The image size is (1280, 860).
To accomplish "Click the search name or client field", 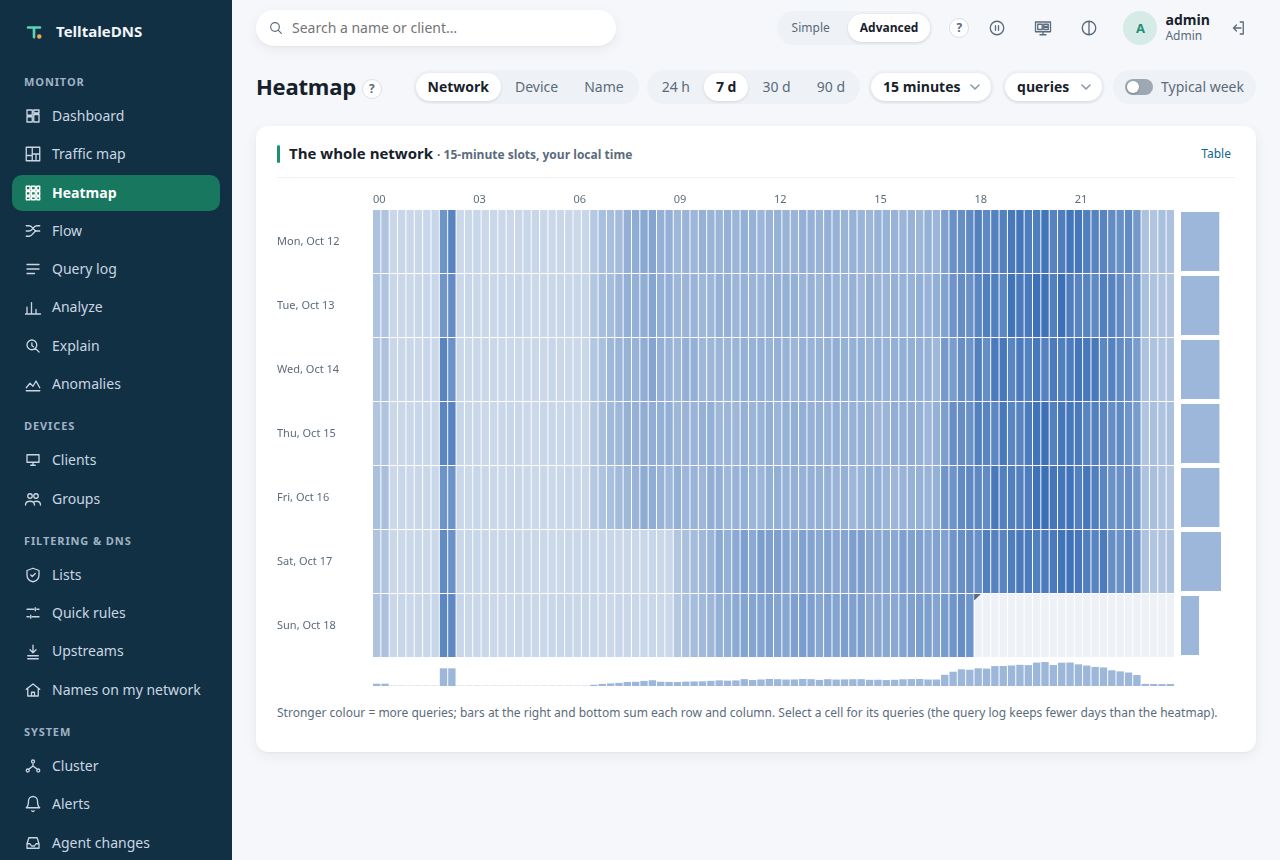I will tap(436, 28).
